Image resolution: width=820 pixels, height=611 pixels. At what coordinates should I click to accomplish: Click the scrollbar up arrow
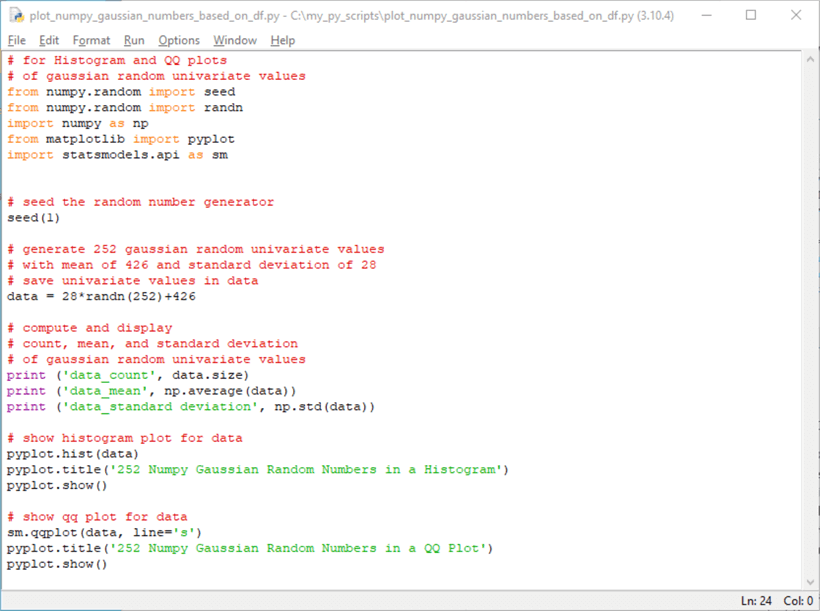pyautogui.click(x=808, y=60)
